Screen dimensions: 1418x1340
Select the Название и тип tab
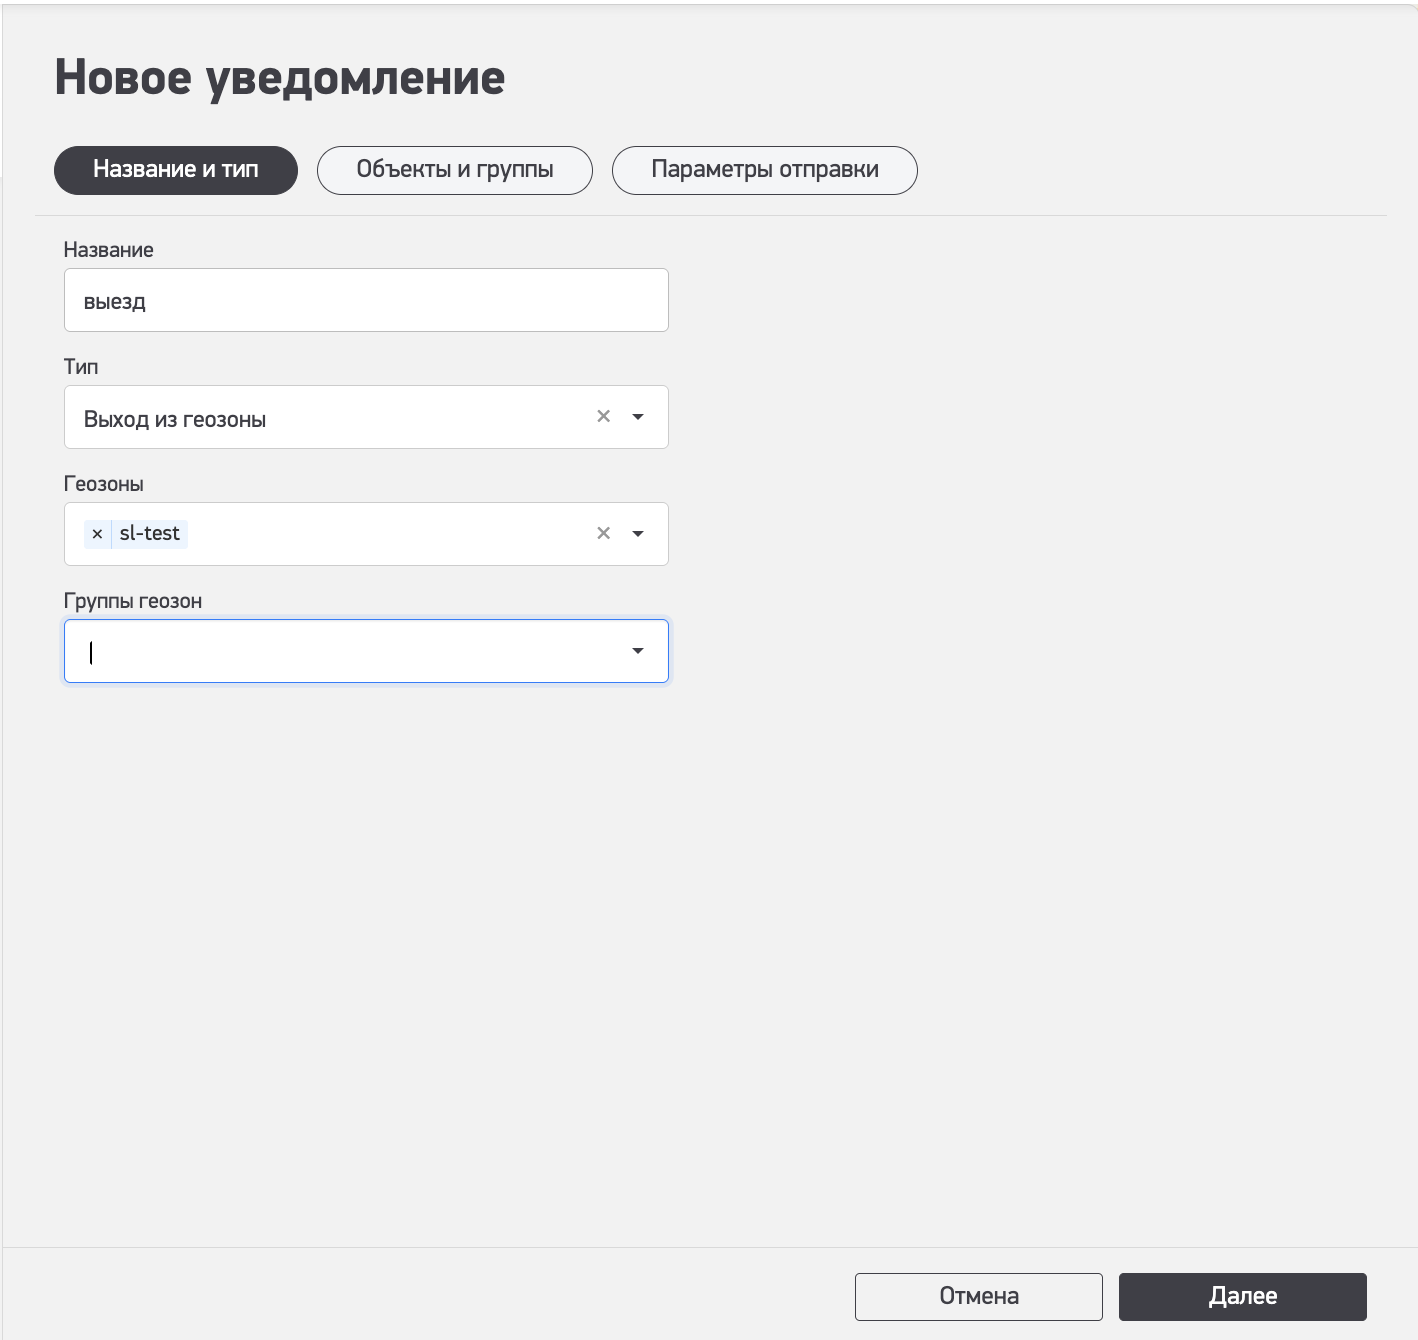(x=176, y=170)
